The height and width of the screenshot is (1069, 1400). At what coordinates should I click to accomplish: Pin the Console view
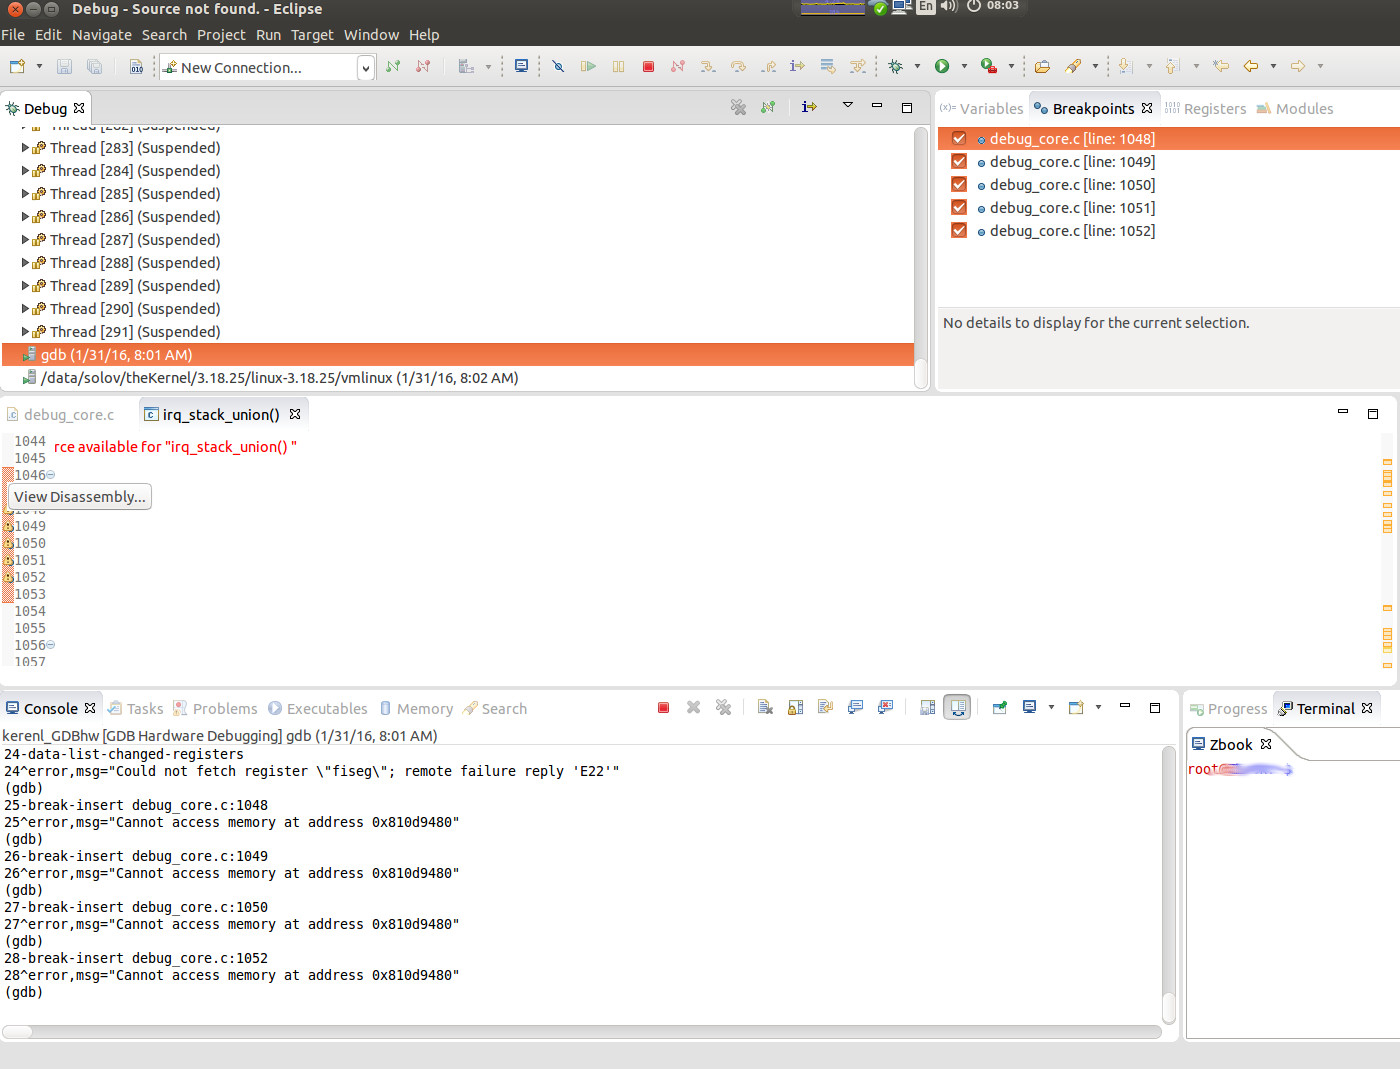999,708
